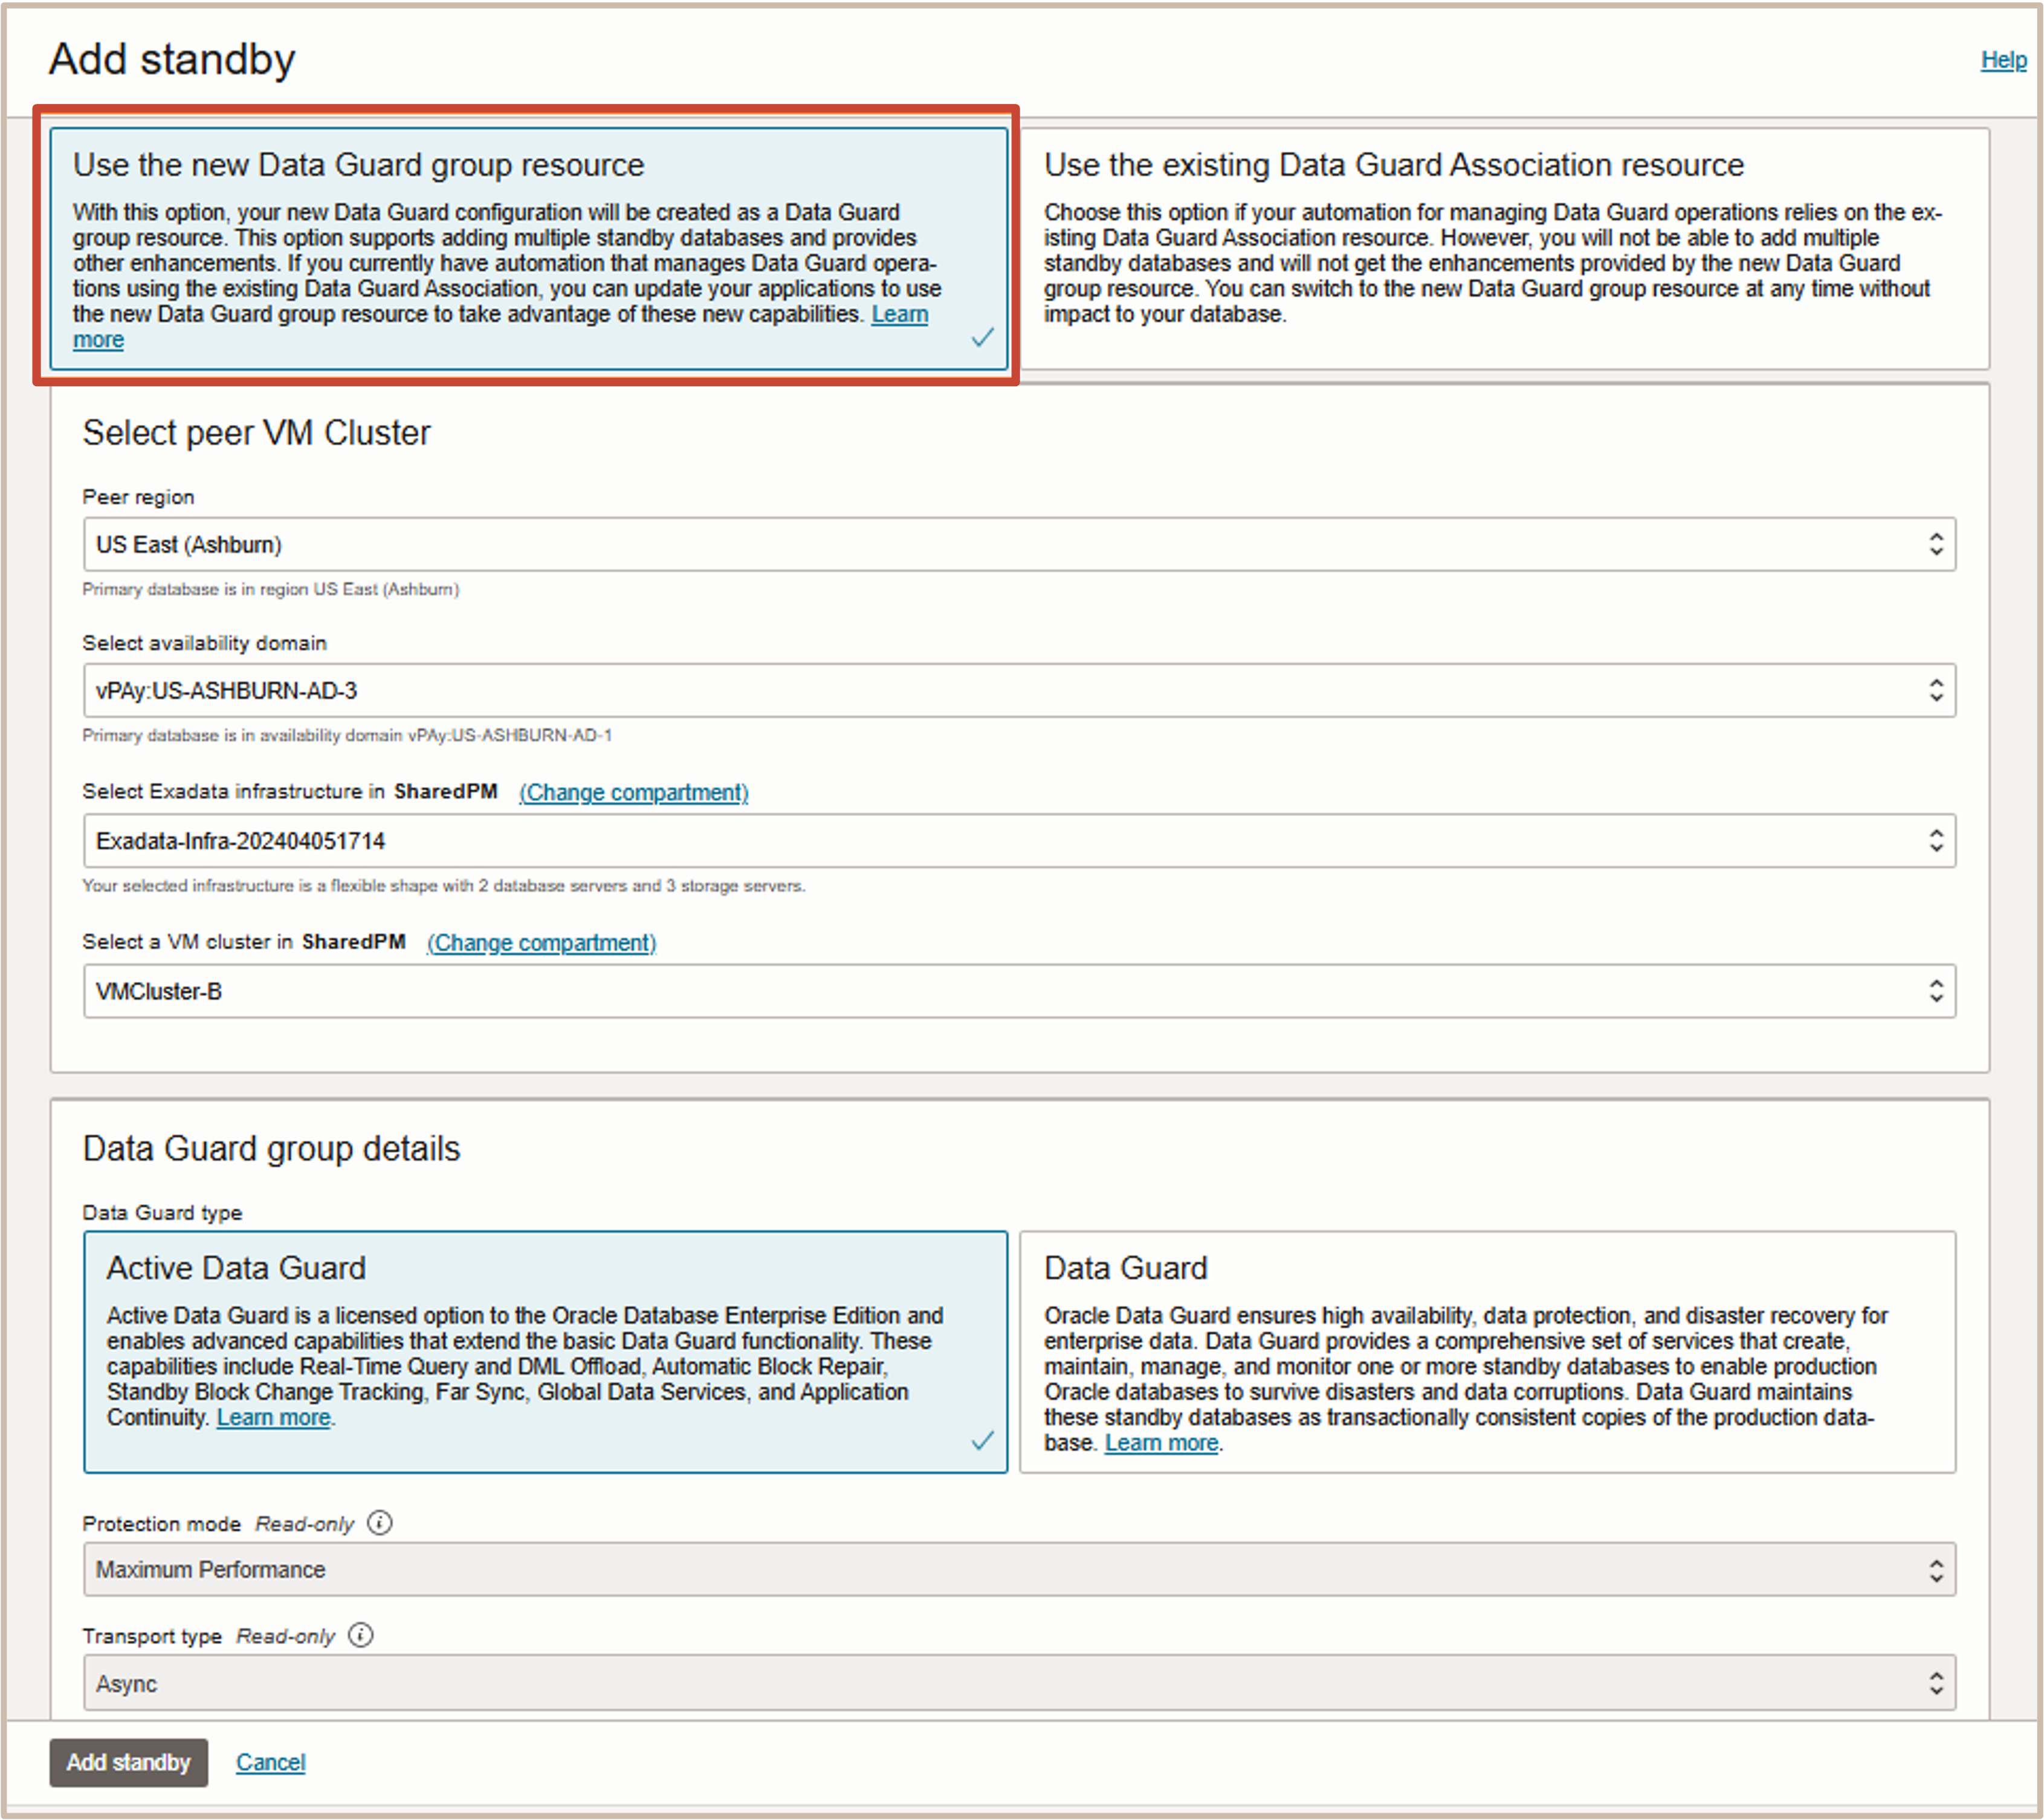This screenshot has width=2044, height=1820.
Task: Click the Peer region dropdown arrow icon
Action: click(1936, 544)
